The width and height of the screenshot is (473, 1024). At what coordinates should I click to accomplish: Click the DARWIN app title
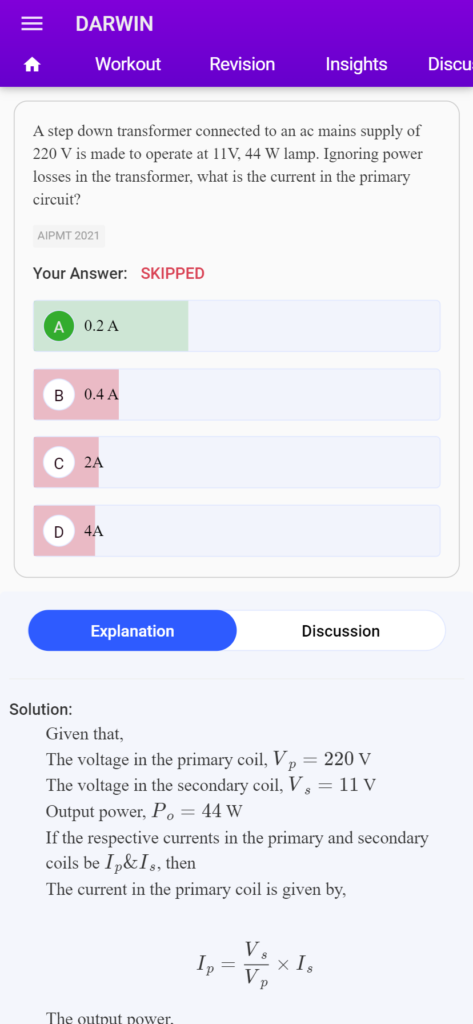(x=114, y=24)
